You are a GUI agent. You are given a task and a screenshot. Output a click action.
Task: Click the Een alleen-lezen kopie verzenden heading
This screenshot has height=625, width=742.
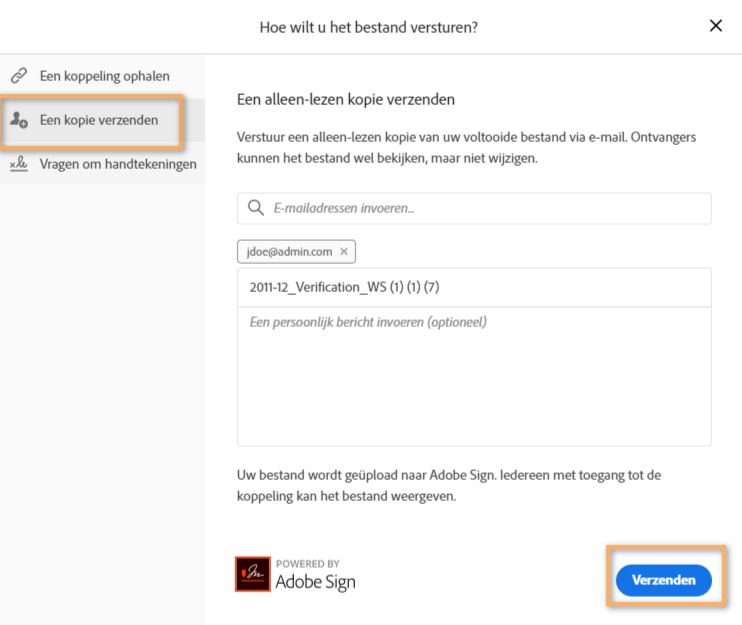346,99
